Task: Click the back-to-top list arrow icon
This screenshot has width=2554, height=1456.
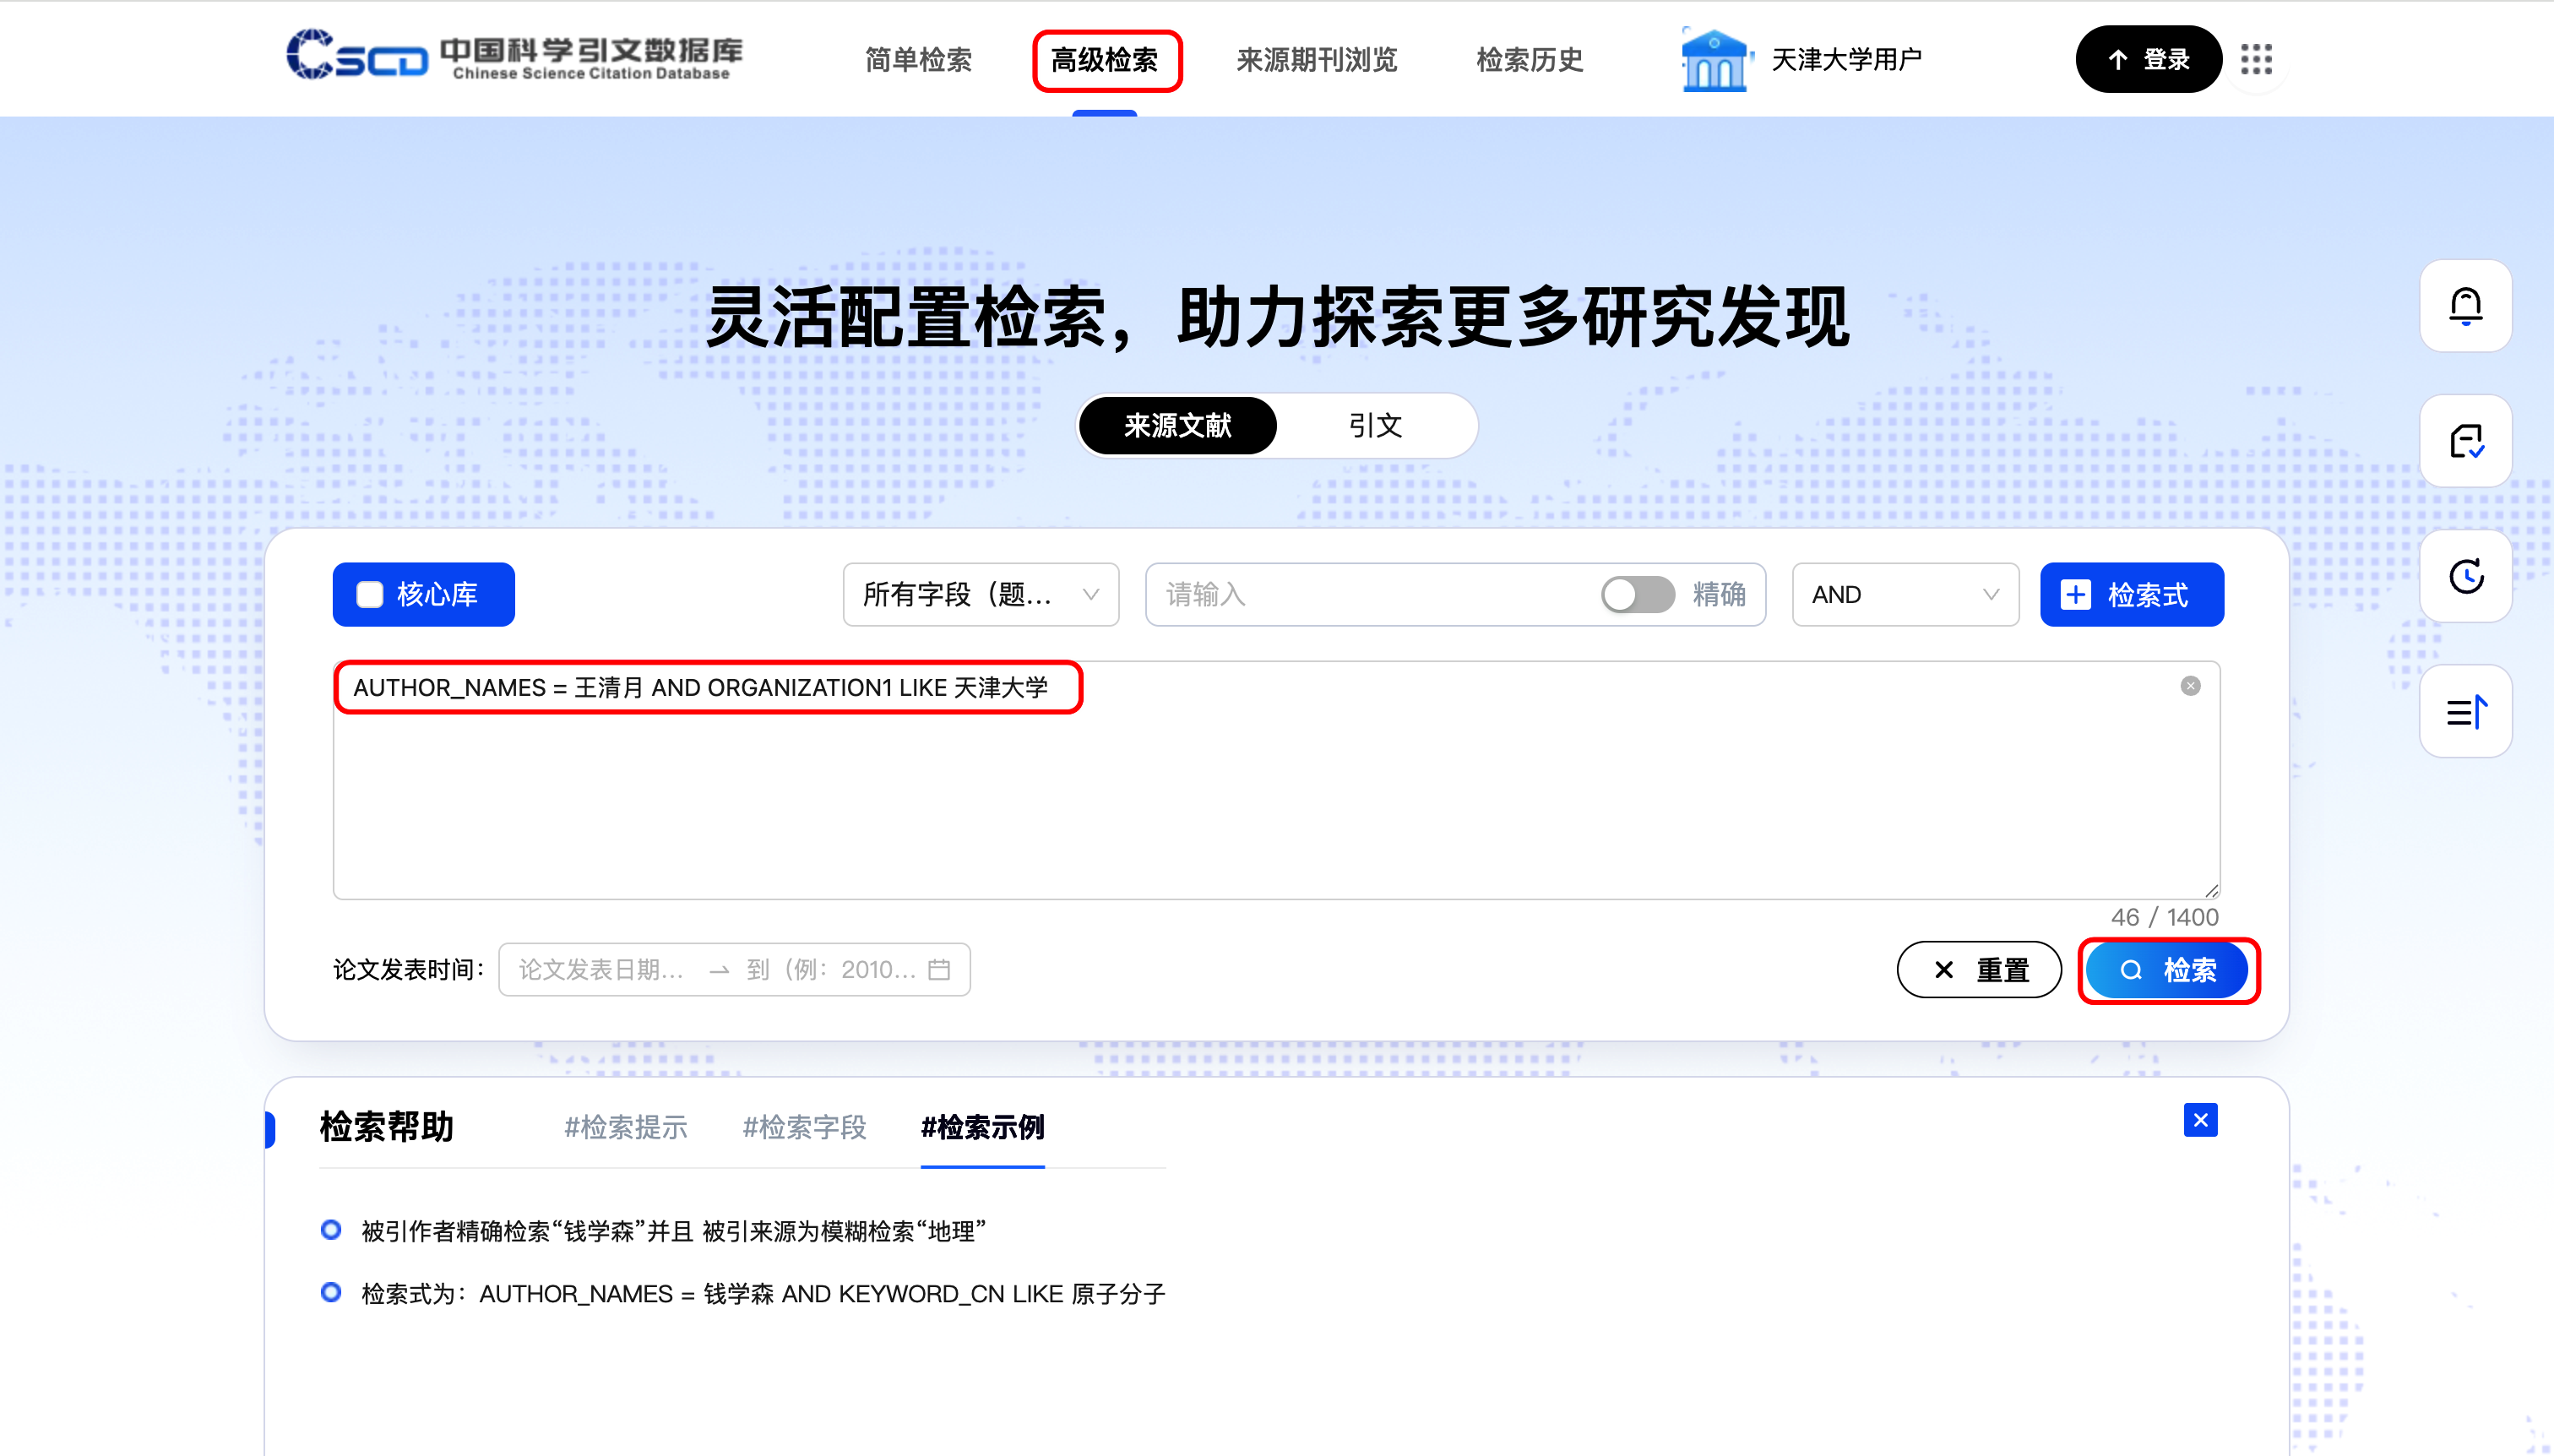Action: 2465,712
